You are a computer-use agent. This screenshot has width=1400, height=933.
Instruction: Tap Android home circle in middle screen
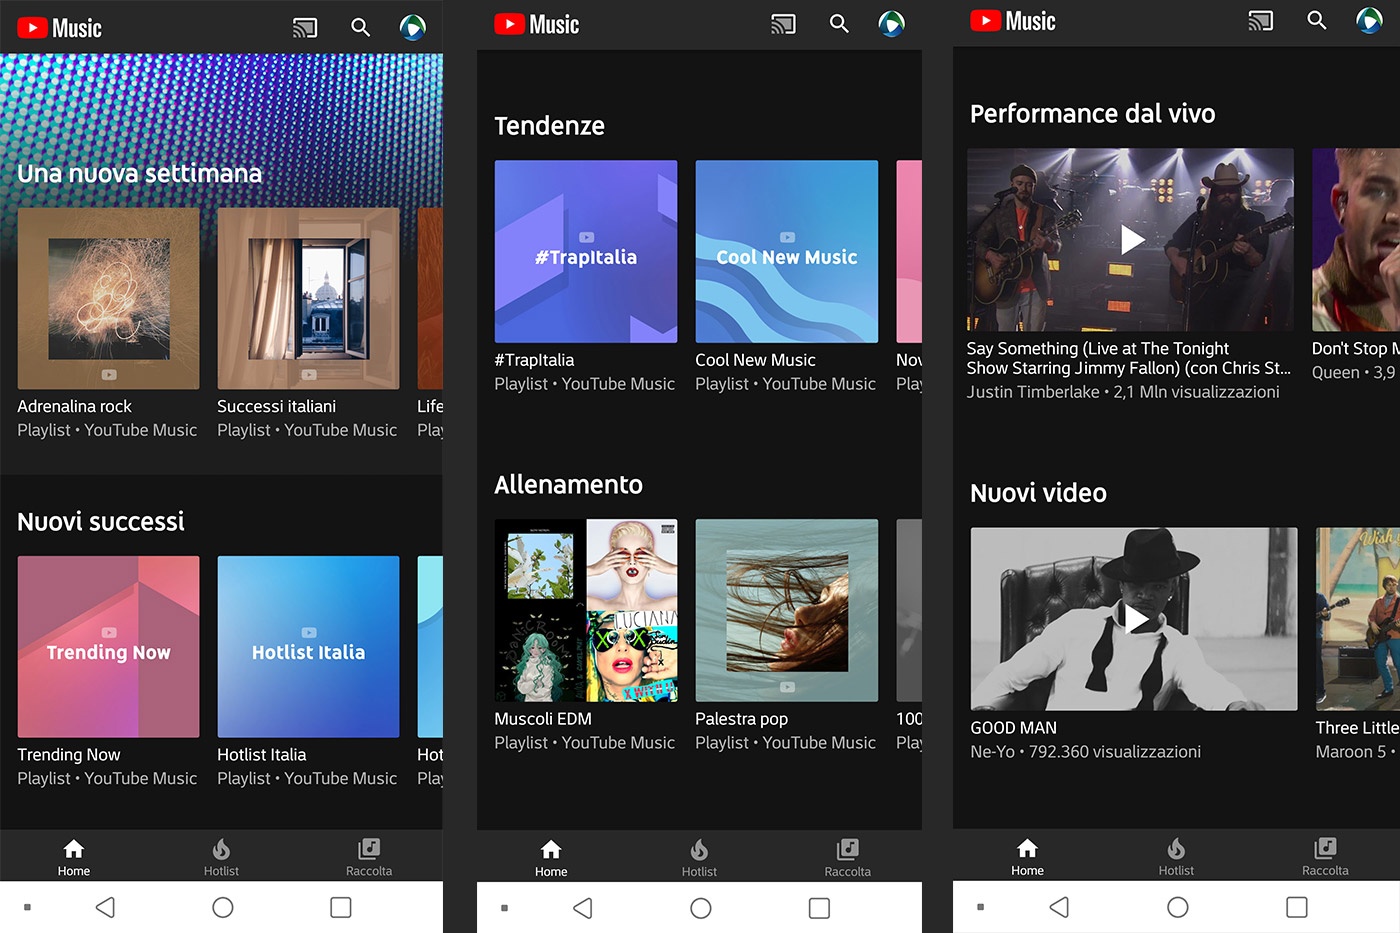[701, 908]
